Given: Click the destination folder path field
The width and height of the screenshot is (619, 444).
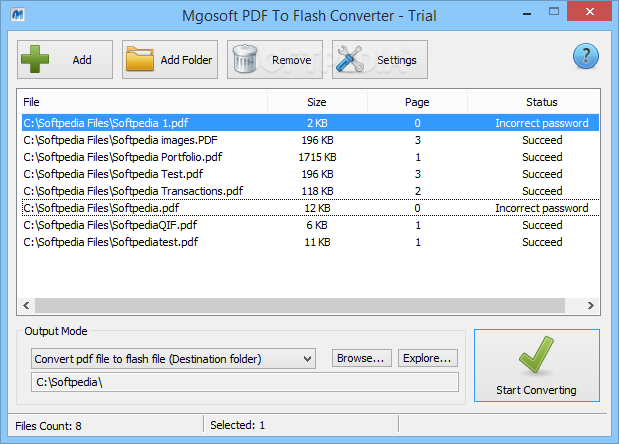Looking at the screenshot, I should coord(245,382).
